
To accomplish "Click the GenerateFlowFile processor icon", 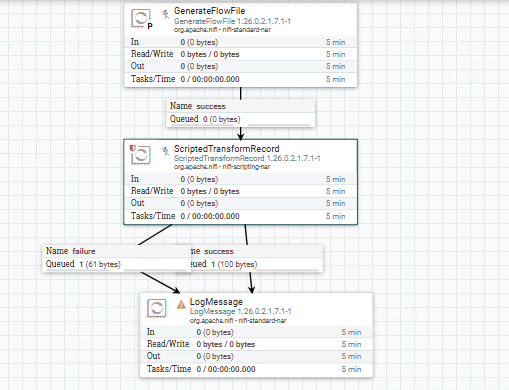I will (x=141, y=18).
